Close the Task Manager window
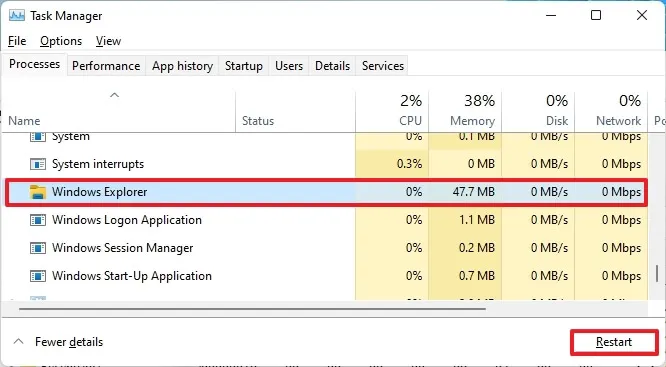The height and width of the screenshot is (367, 666). click(642, 16)
